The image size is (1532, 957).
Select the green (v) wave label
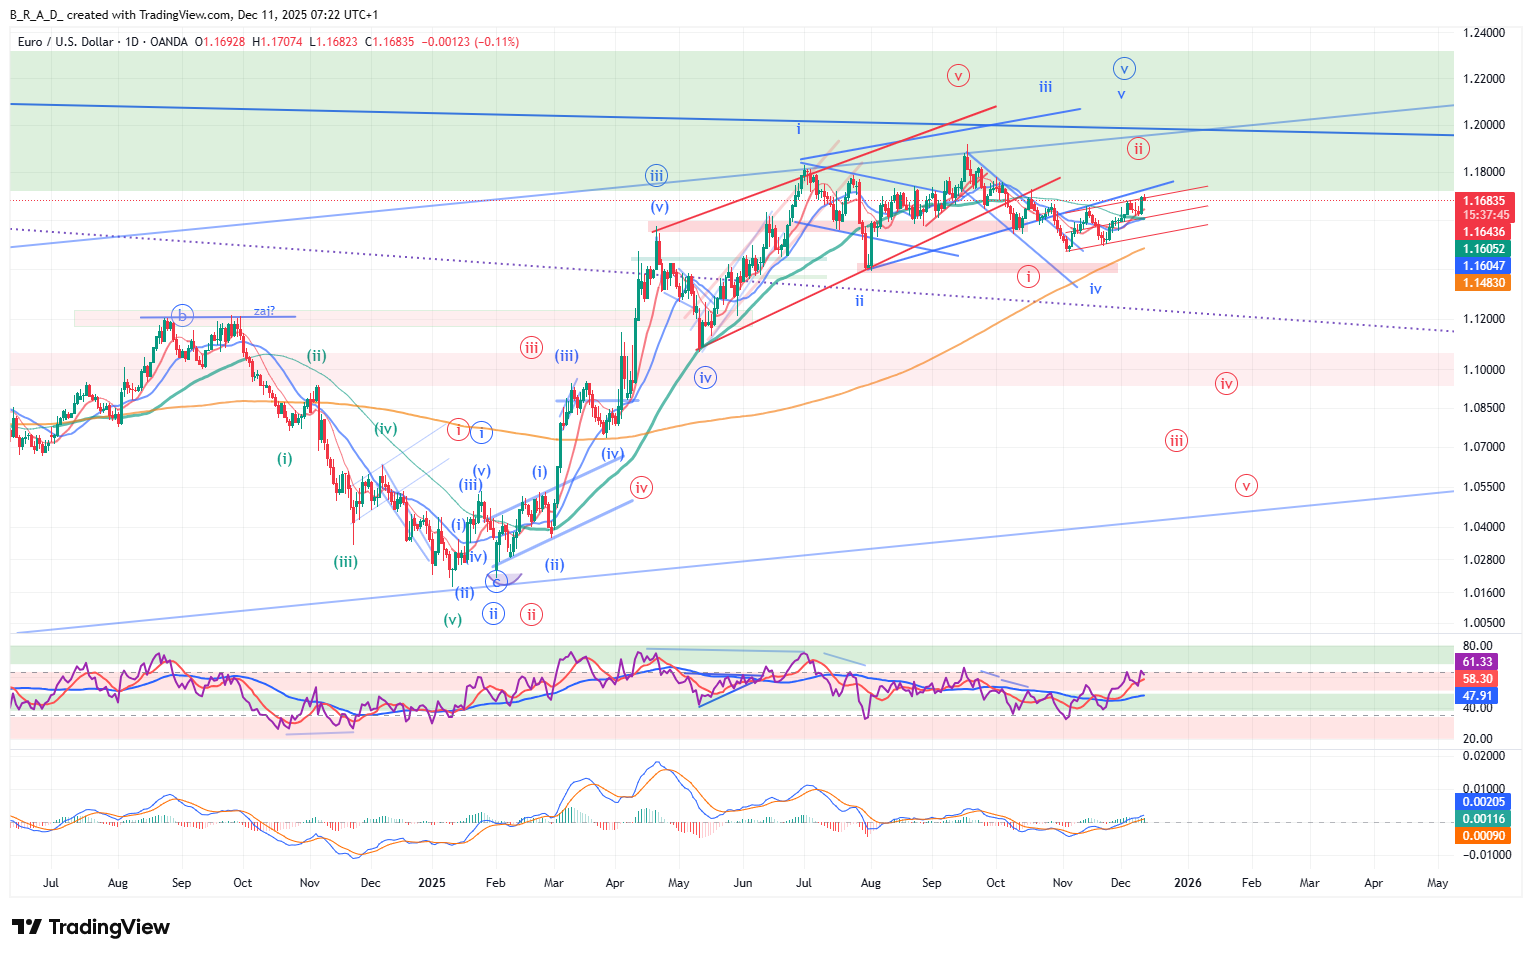(453, 619)
